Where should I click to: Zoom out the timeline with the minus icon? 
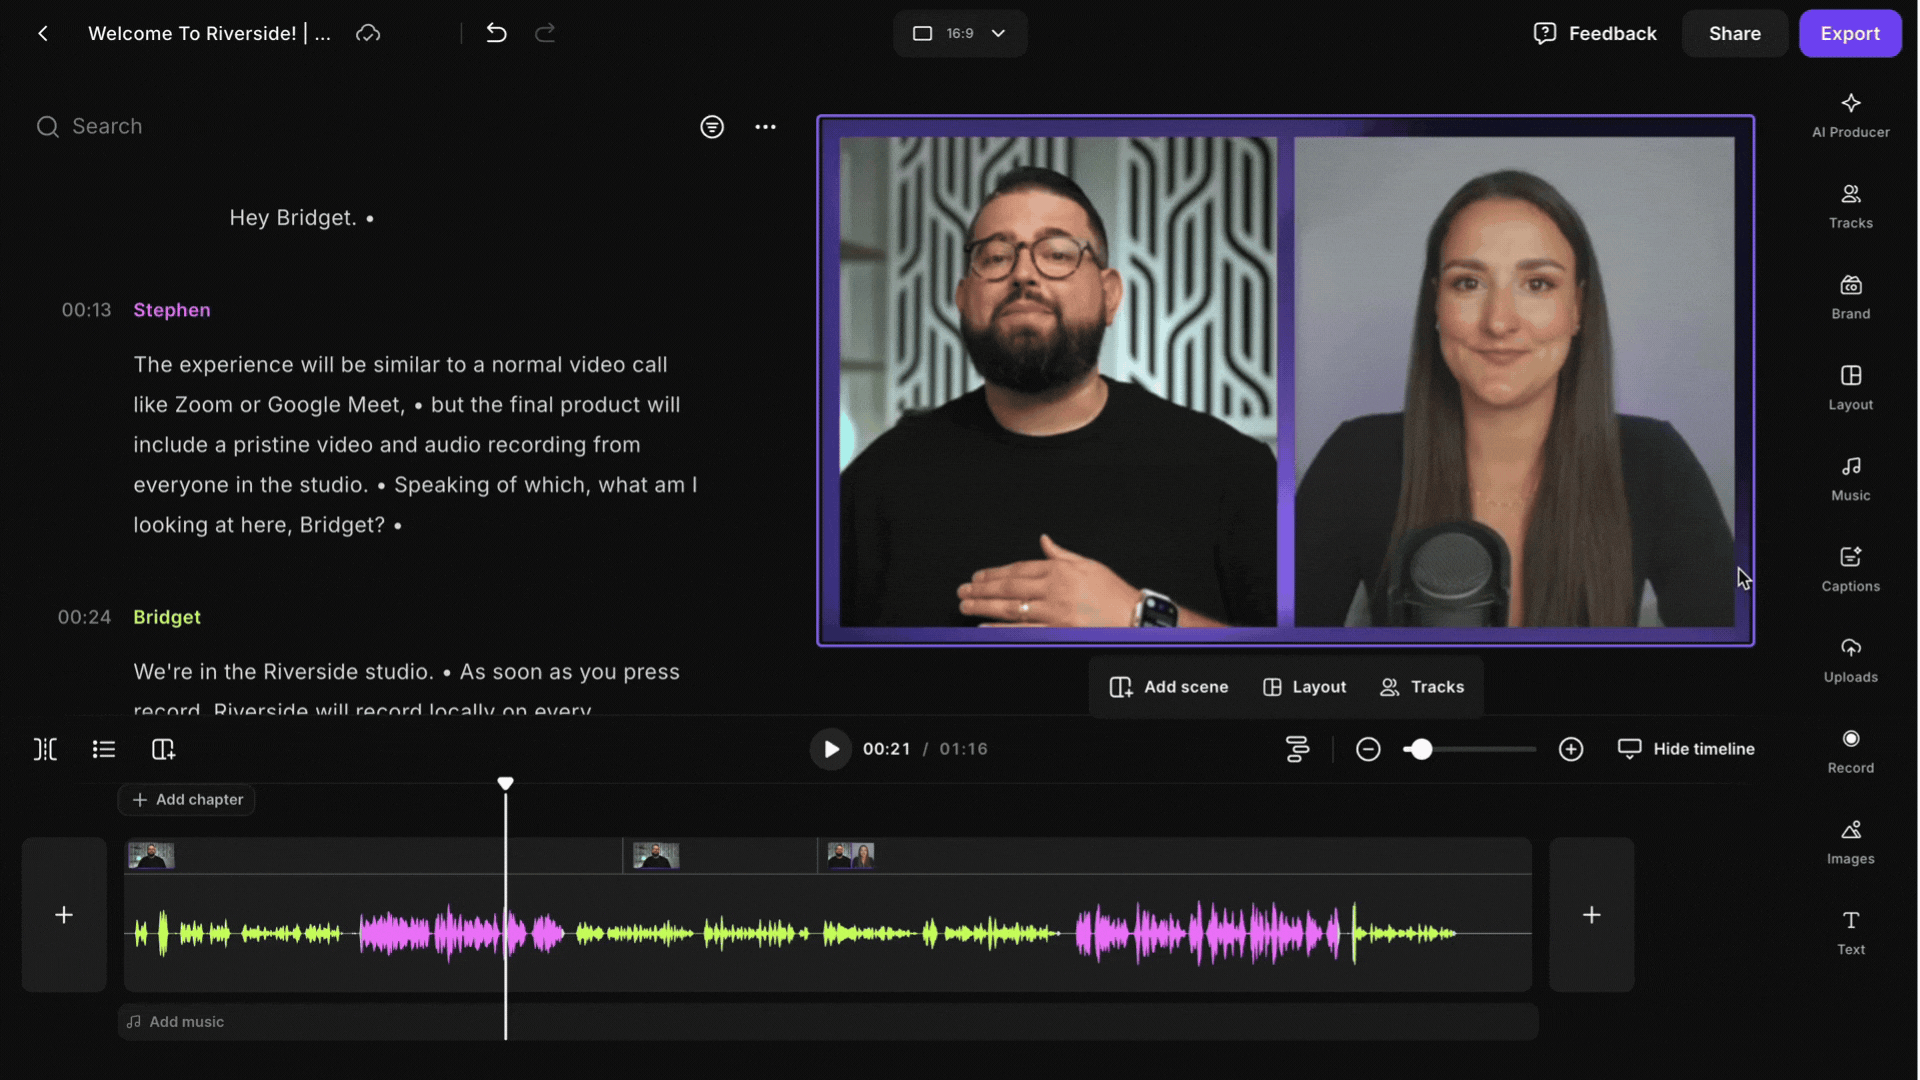click(1368, 749)
